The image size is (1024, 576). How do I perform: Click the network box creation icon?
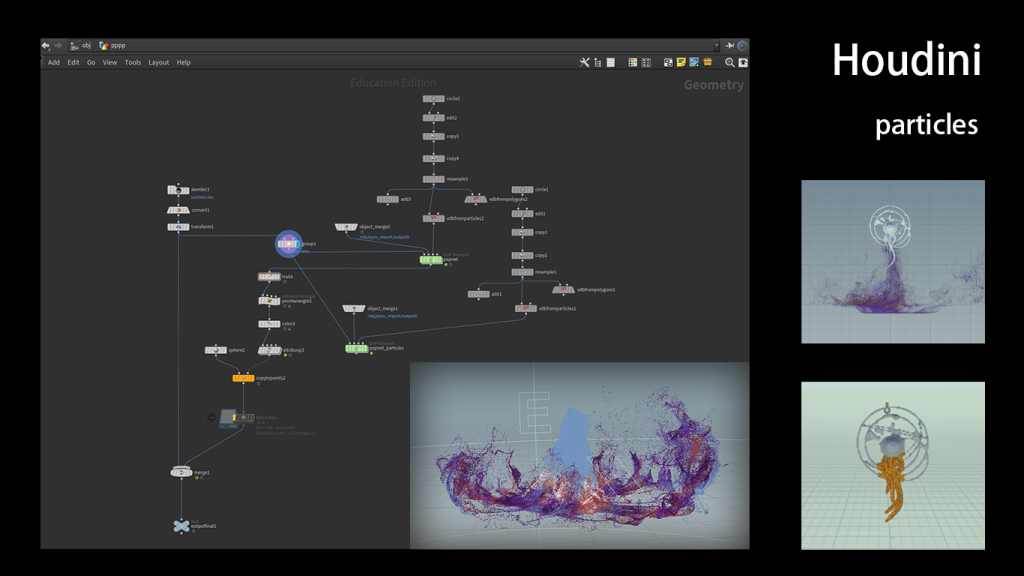pos(668,63)
